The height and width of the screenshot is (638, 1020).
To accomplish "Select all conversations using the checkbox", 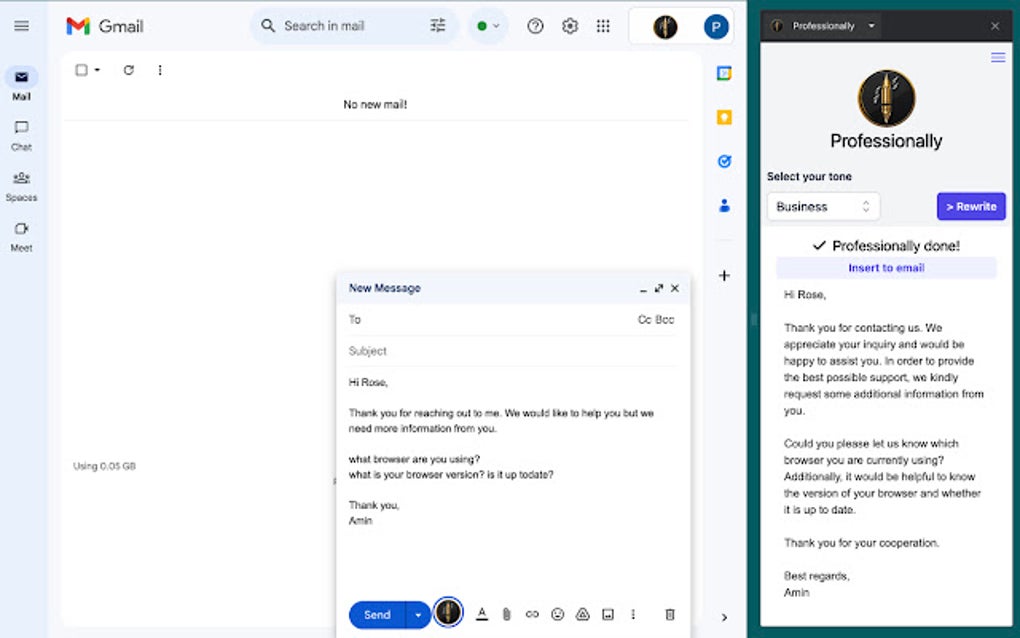I will point(81,70).
